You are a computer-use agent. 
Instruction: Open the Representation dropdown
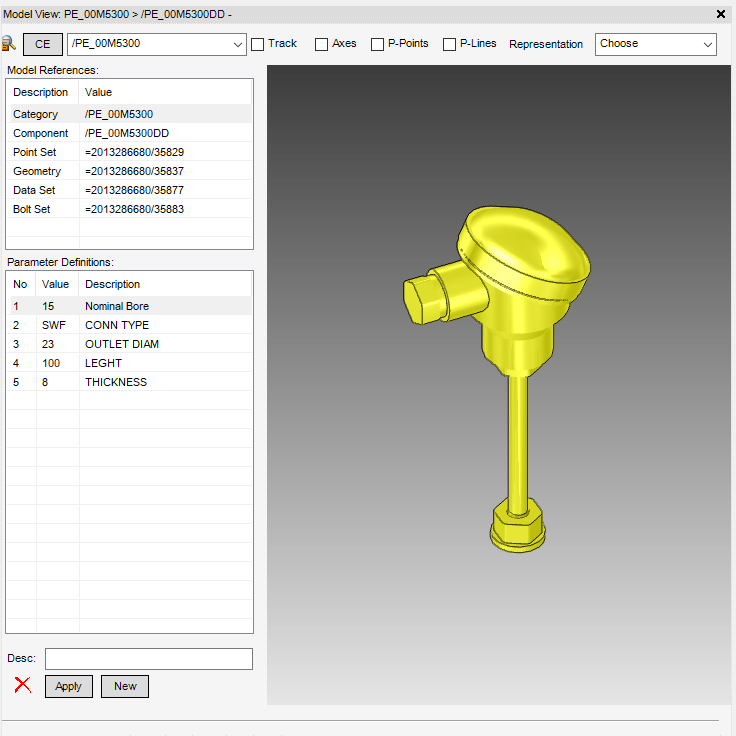click(x=656, y=44)
